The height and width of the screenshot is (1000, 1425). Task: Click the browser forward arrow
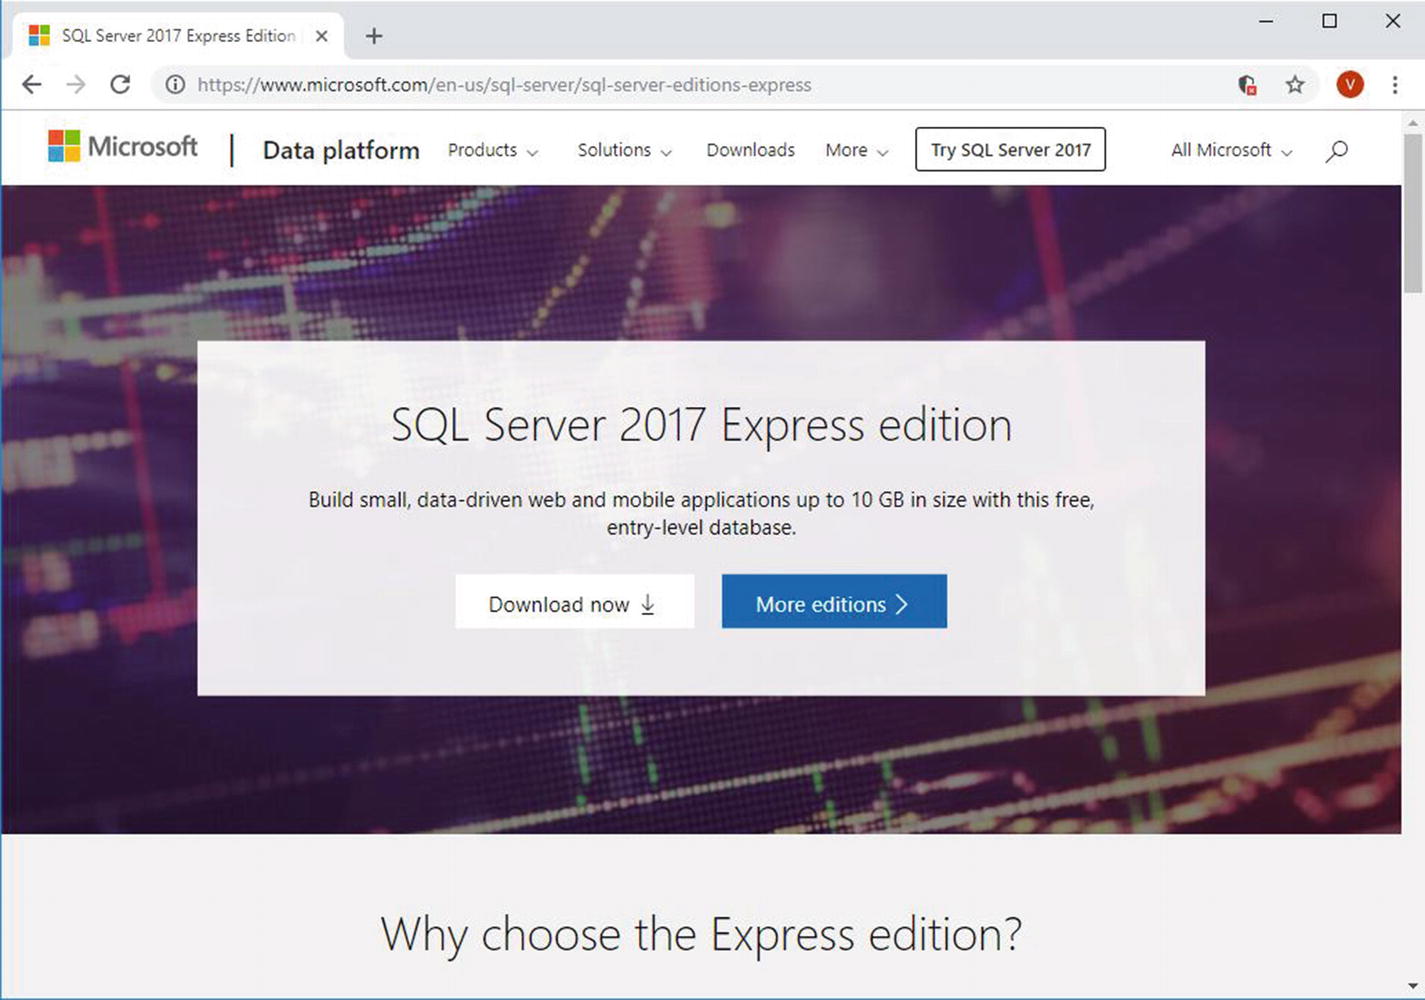(76, 85)
